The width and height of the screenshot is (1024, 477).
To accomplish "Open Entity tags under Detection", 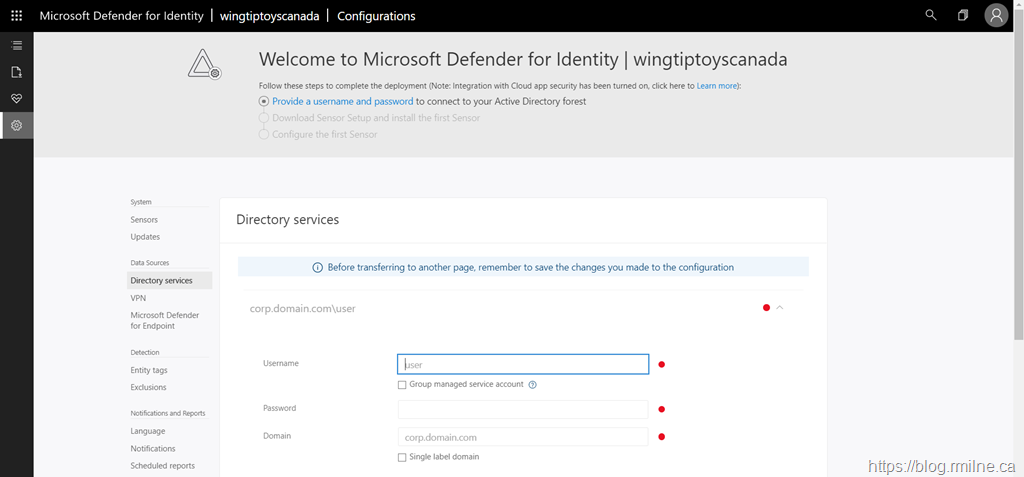I will (149, 371).
